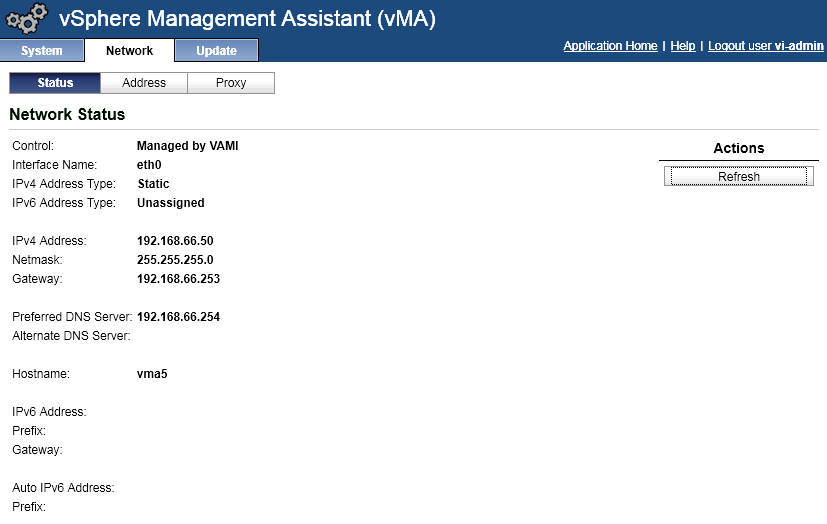Click the hostname value vma5
Screen dimensions: 827x524
[152, 374]
